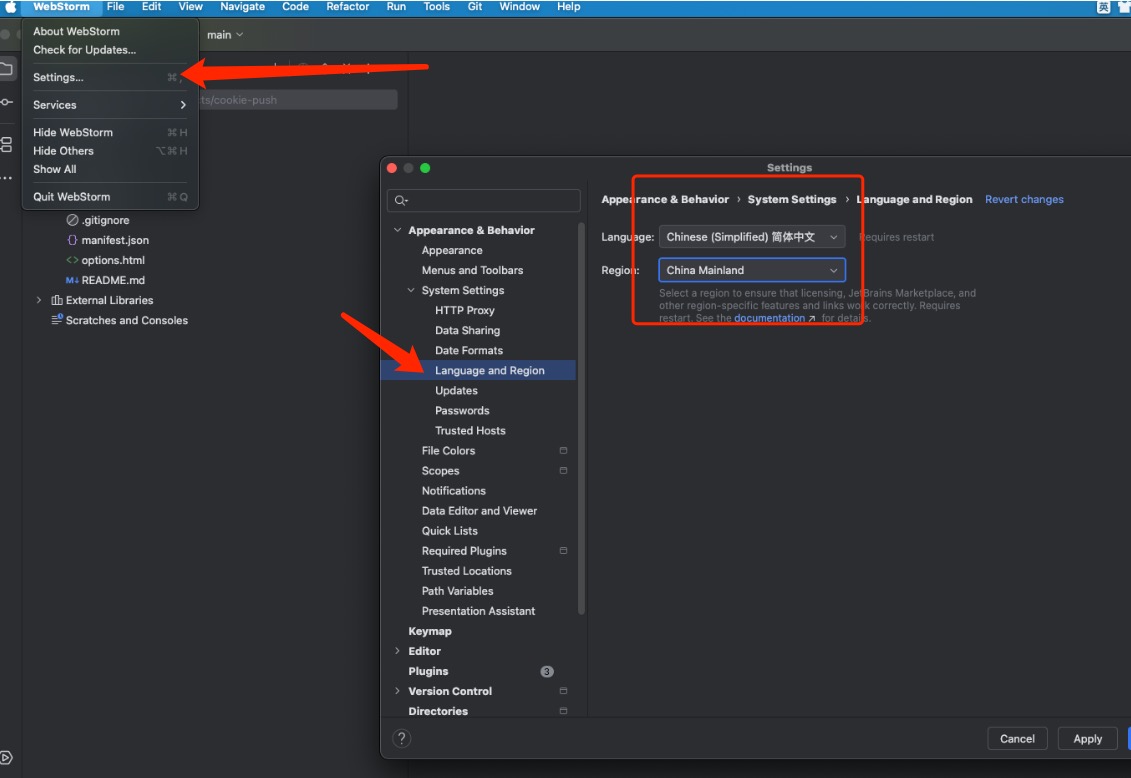1131x778 pixels.
Task: Click the .gitignore file icon
Action: pos(72,220)
